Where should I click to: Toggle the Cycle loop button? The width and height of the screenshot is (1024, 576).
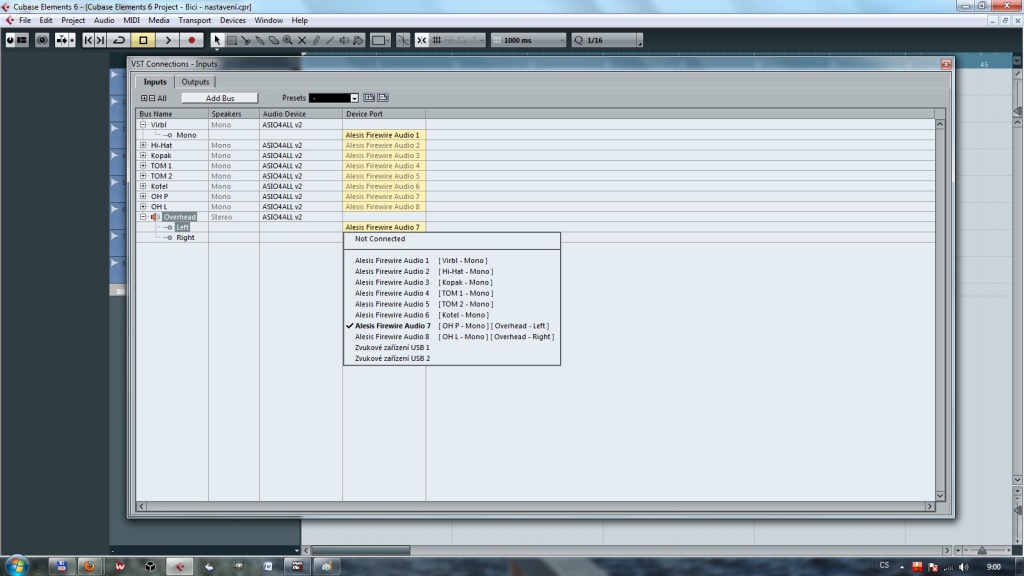point(119,40)
